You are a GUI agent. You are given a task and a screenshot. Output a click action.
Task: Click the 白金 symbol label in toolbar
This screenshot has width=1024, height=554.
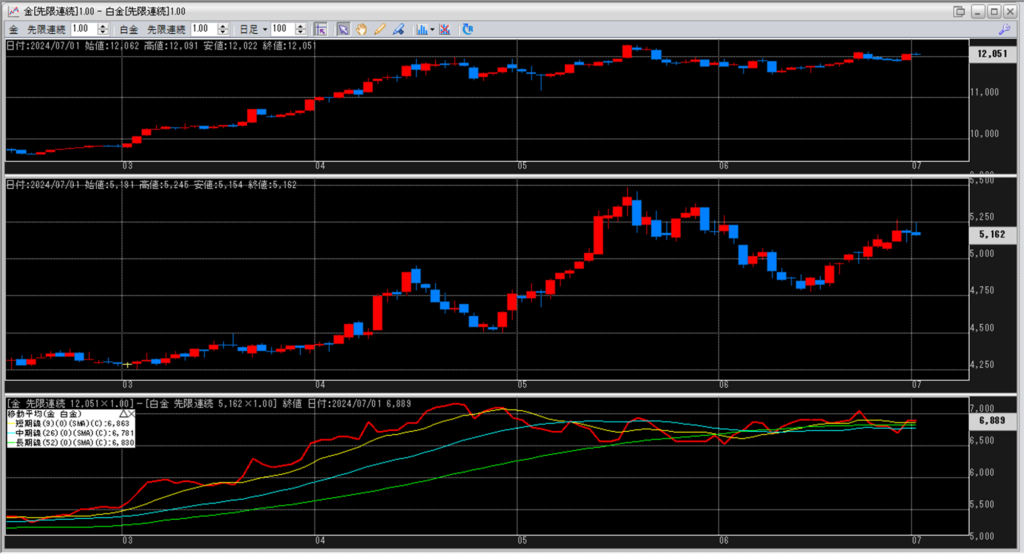pos(129,29)
